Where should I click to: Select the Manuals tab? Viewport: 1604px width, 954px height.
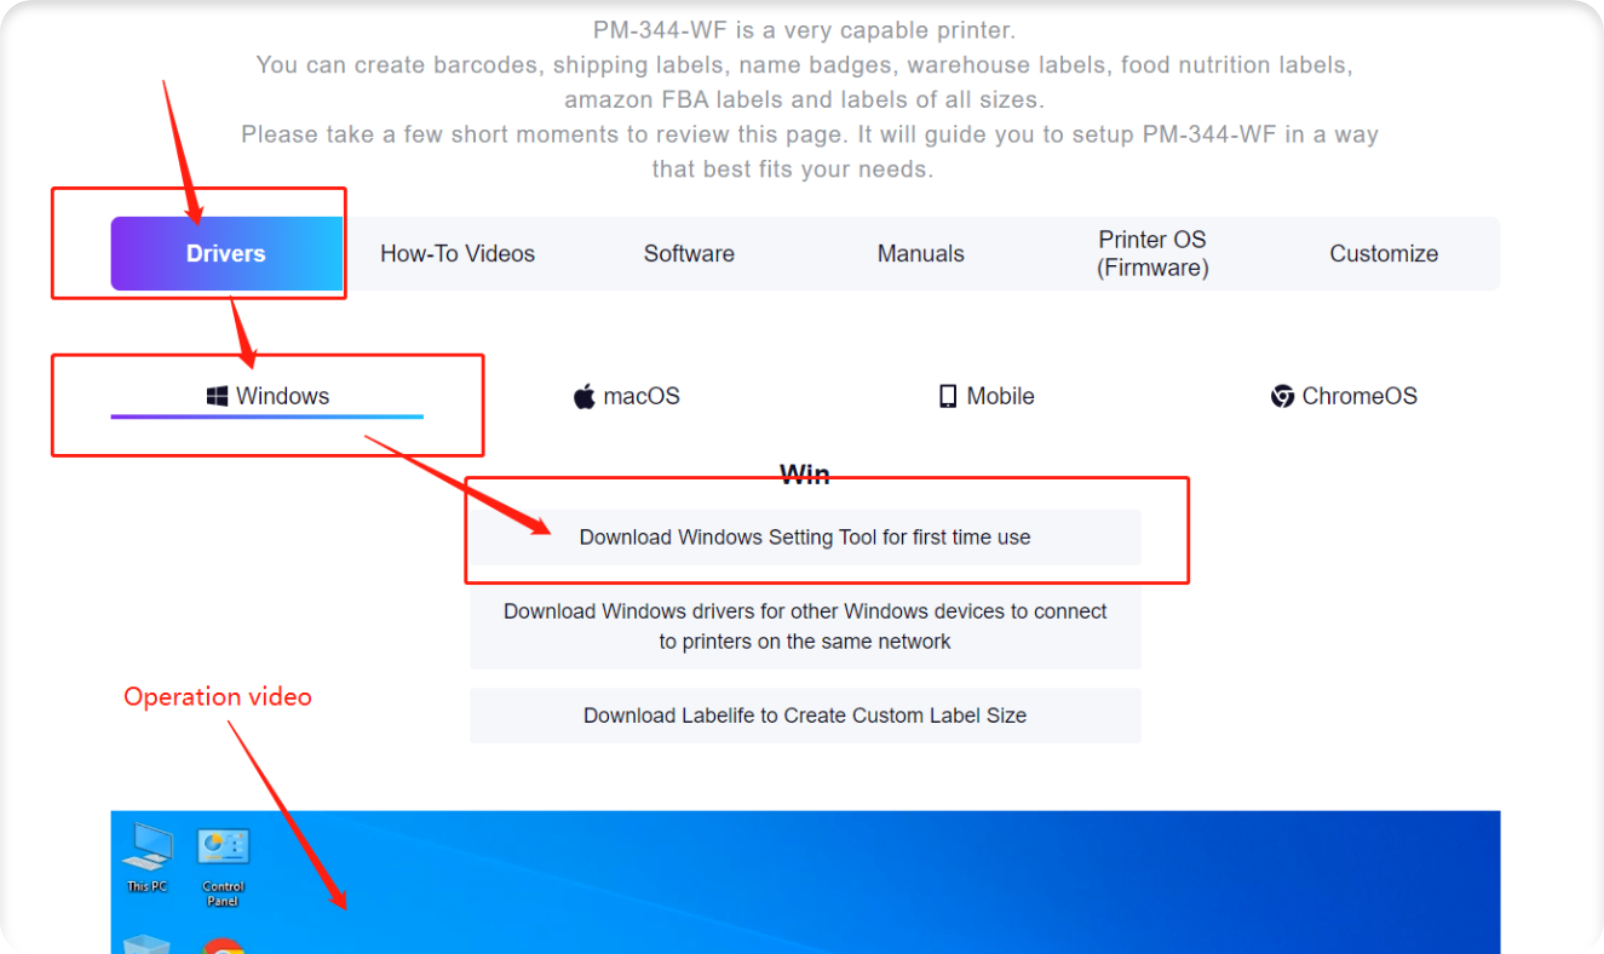920,254
